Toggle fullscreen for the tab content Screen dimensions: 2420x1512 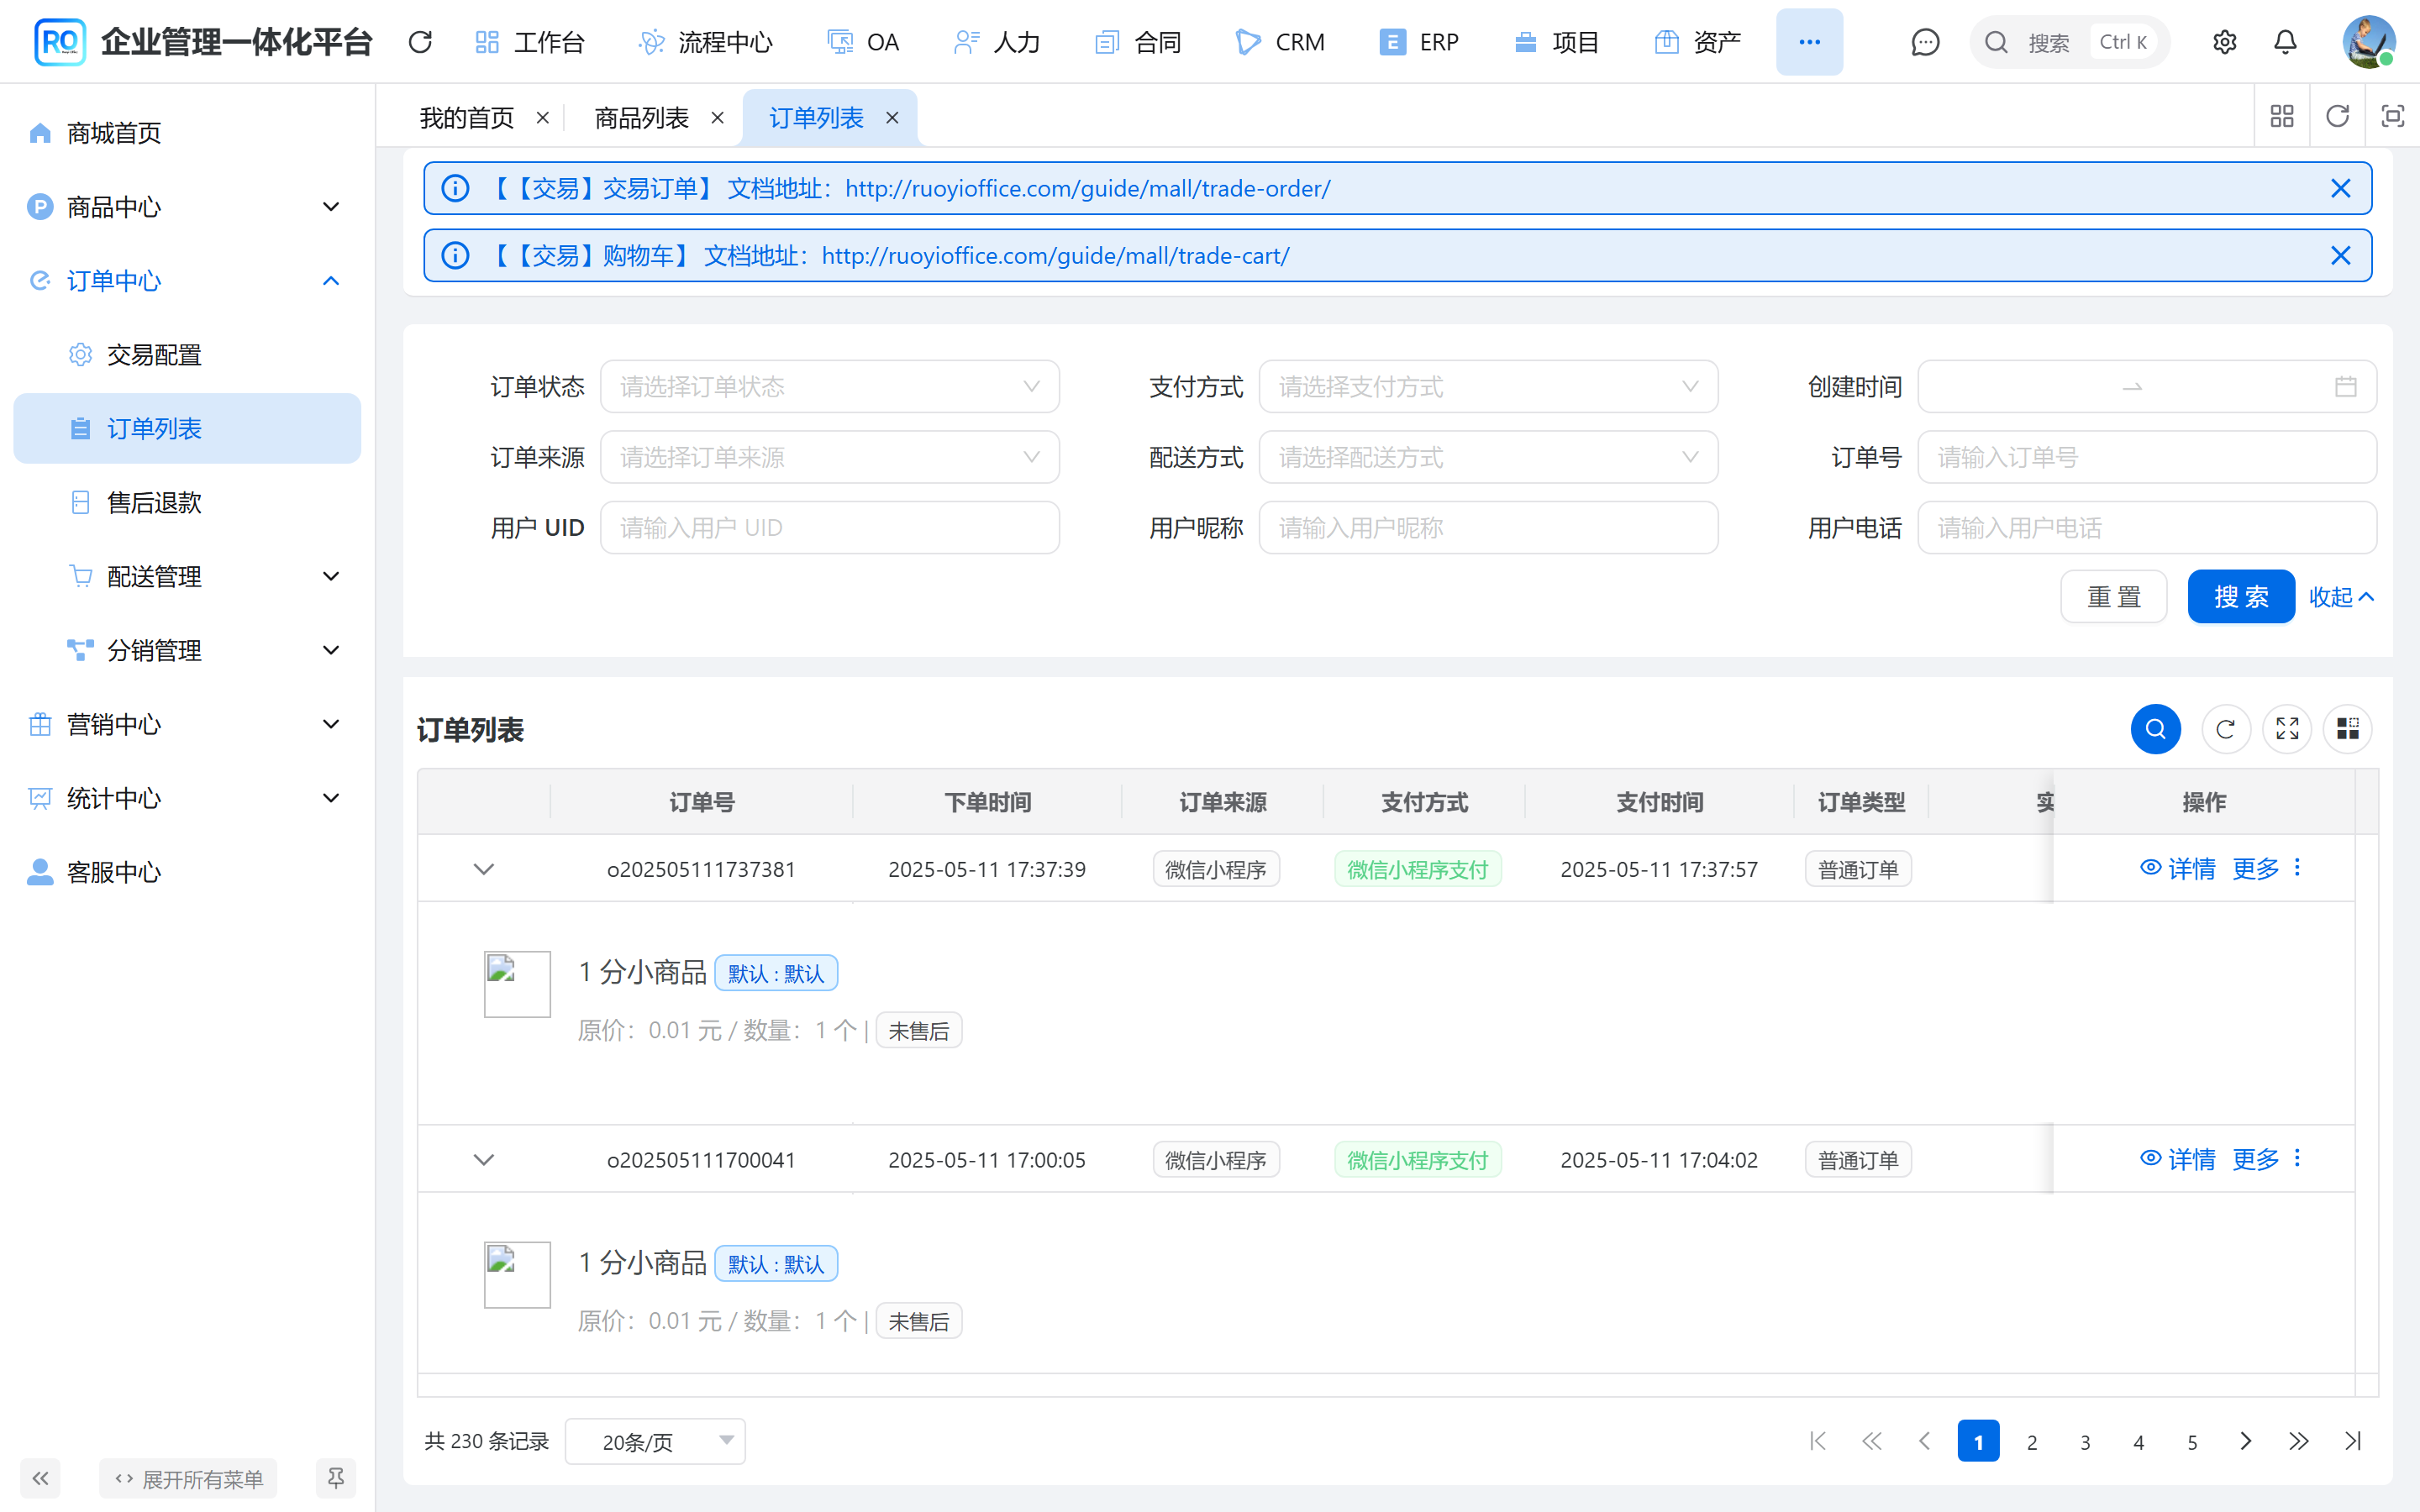2392,117
